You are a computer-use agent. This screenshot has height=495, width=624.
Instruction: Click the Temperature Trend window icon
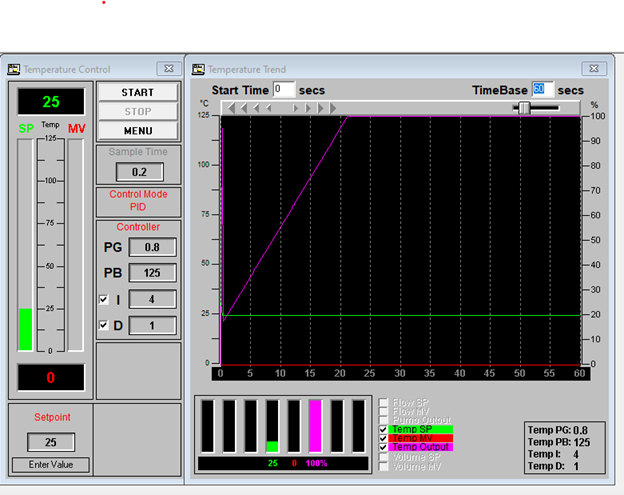point(198,69)
